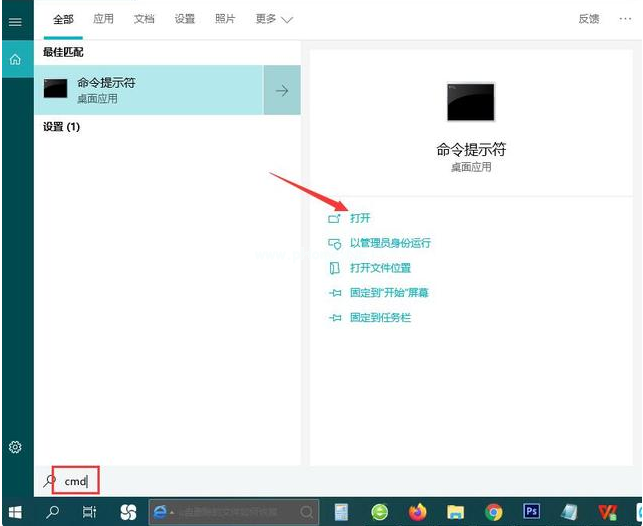643x526 pixels.
Task: Expand the 更多 dropdown filter
Action: coord(273,19)
